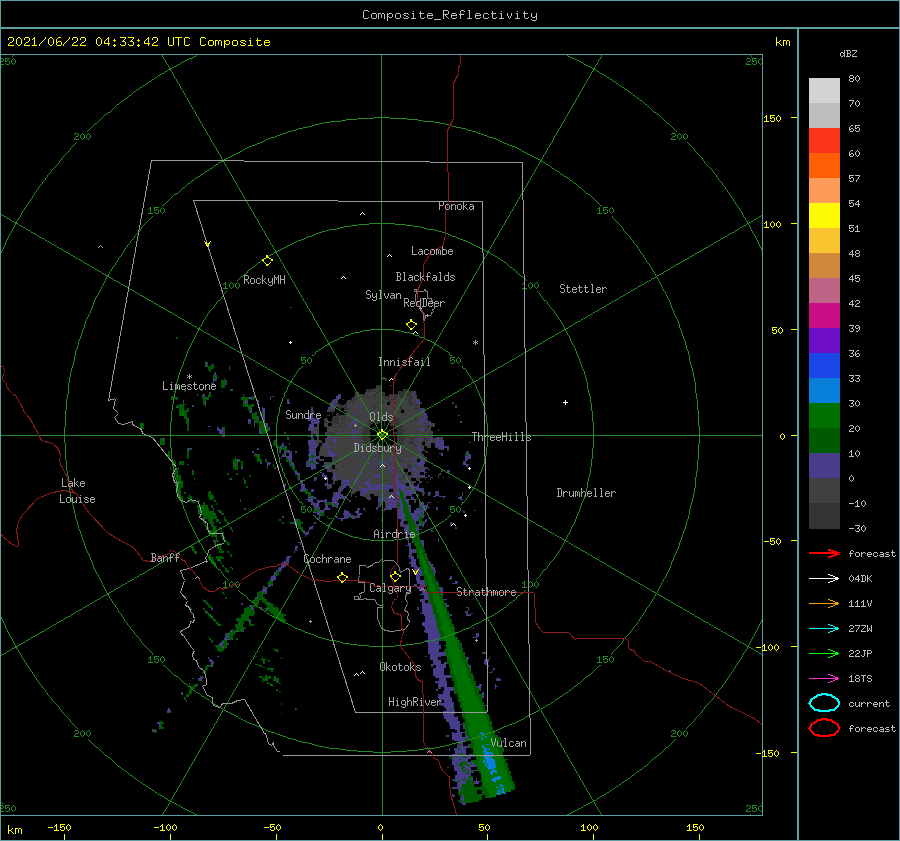Select the 30–33 dBZ light blue swatch
The width and height of the screenshot is (900, 841).
point(824,390)
